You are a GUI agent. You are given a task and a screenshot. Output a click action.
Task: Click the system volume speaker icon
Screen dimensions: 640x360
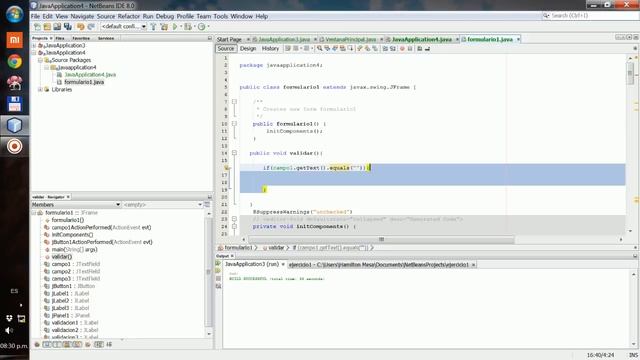click(9, 330)
